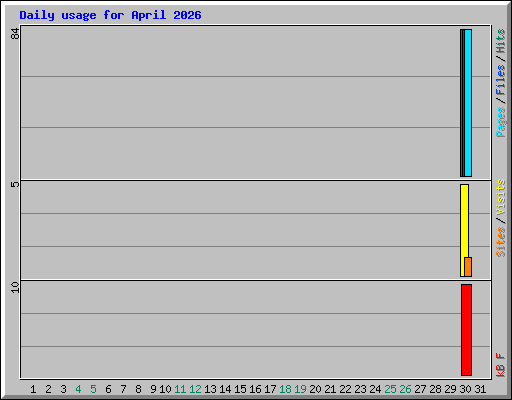The width and height of the screenshot is (512, 400).
Task: Click the day label '8' on the axis
Action: [x=138, y=389]
